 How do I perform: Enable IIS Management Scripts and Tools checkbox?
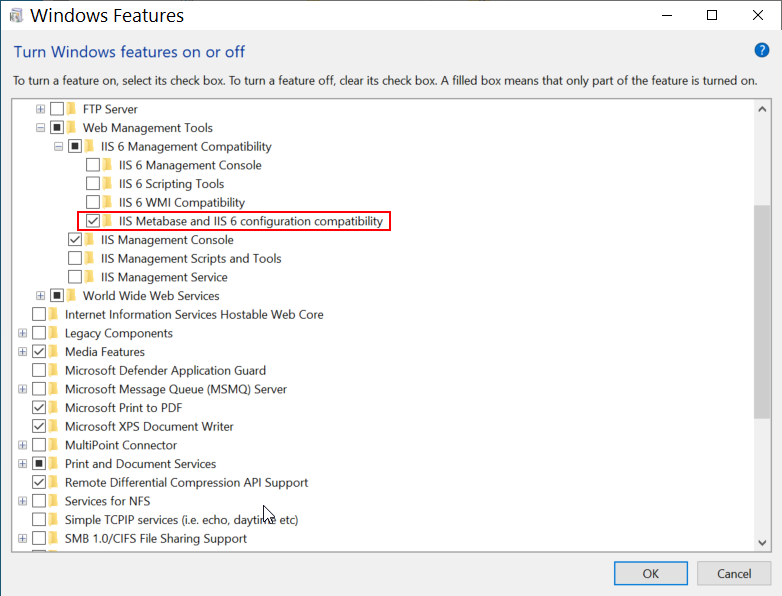(x=75, y=258)
